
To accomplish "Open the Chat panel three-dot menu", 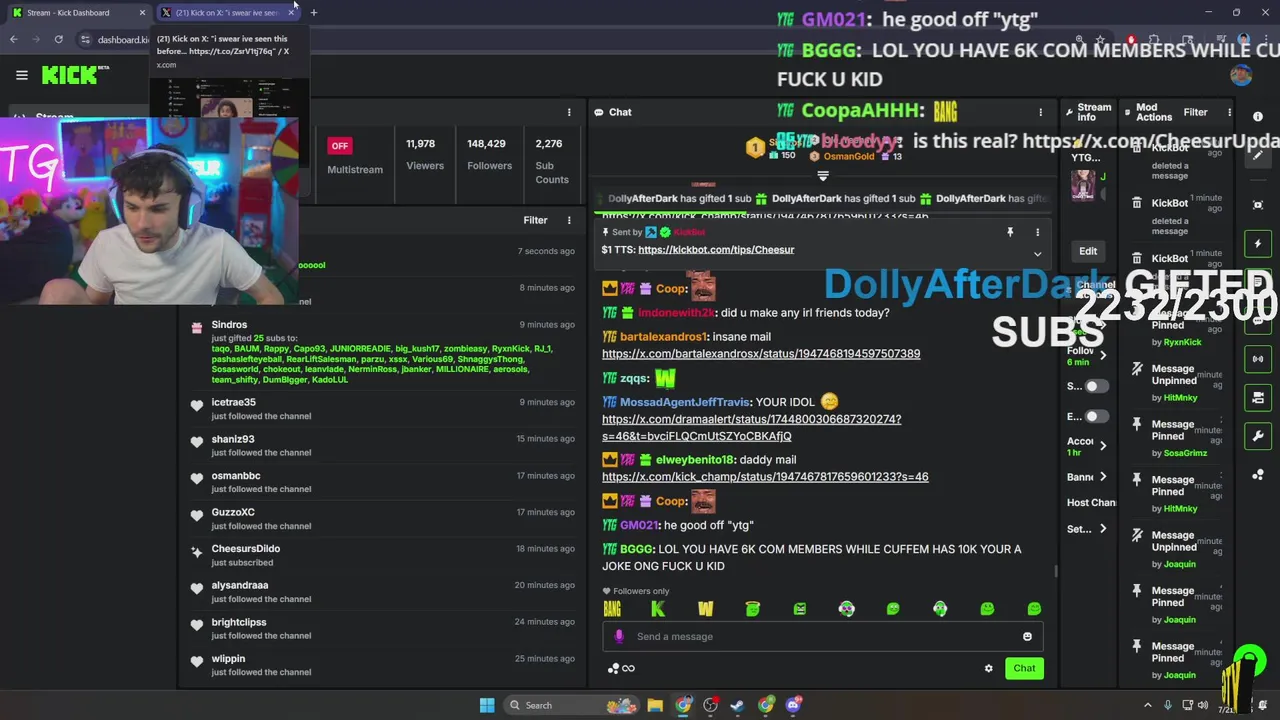I will point(1040,112).
